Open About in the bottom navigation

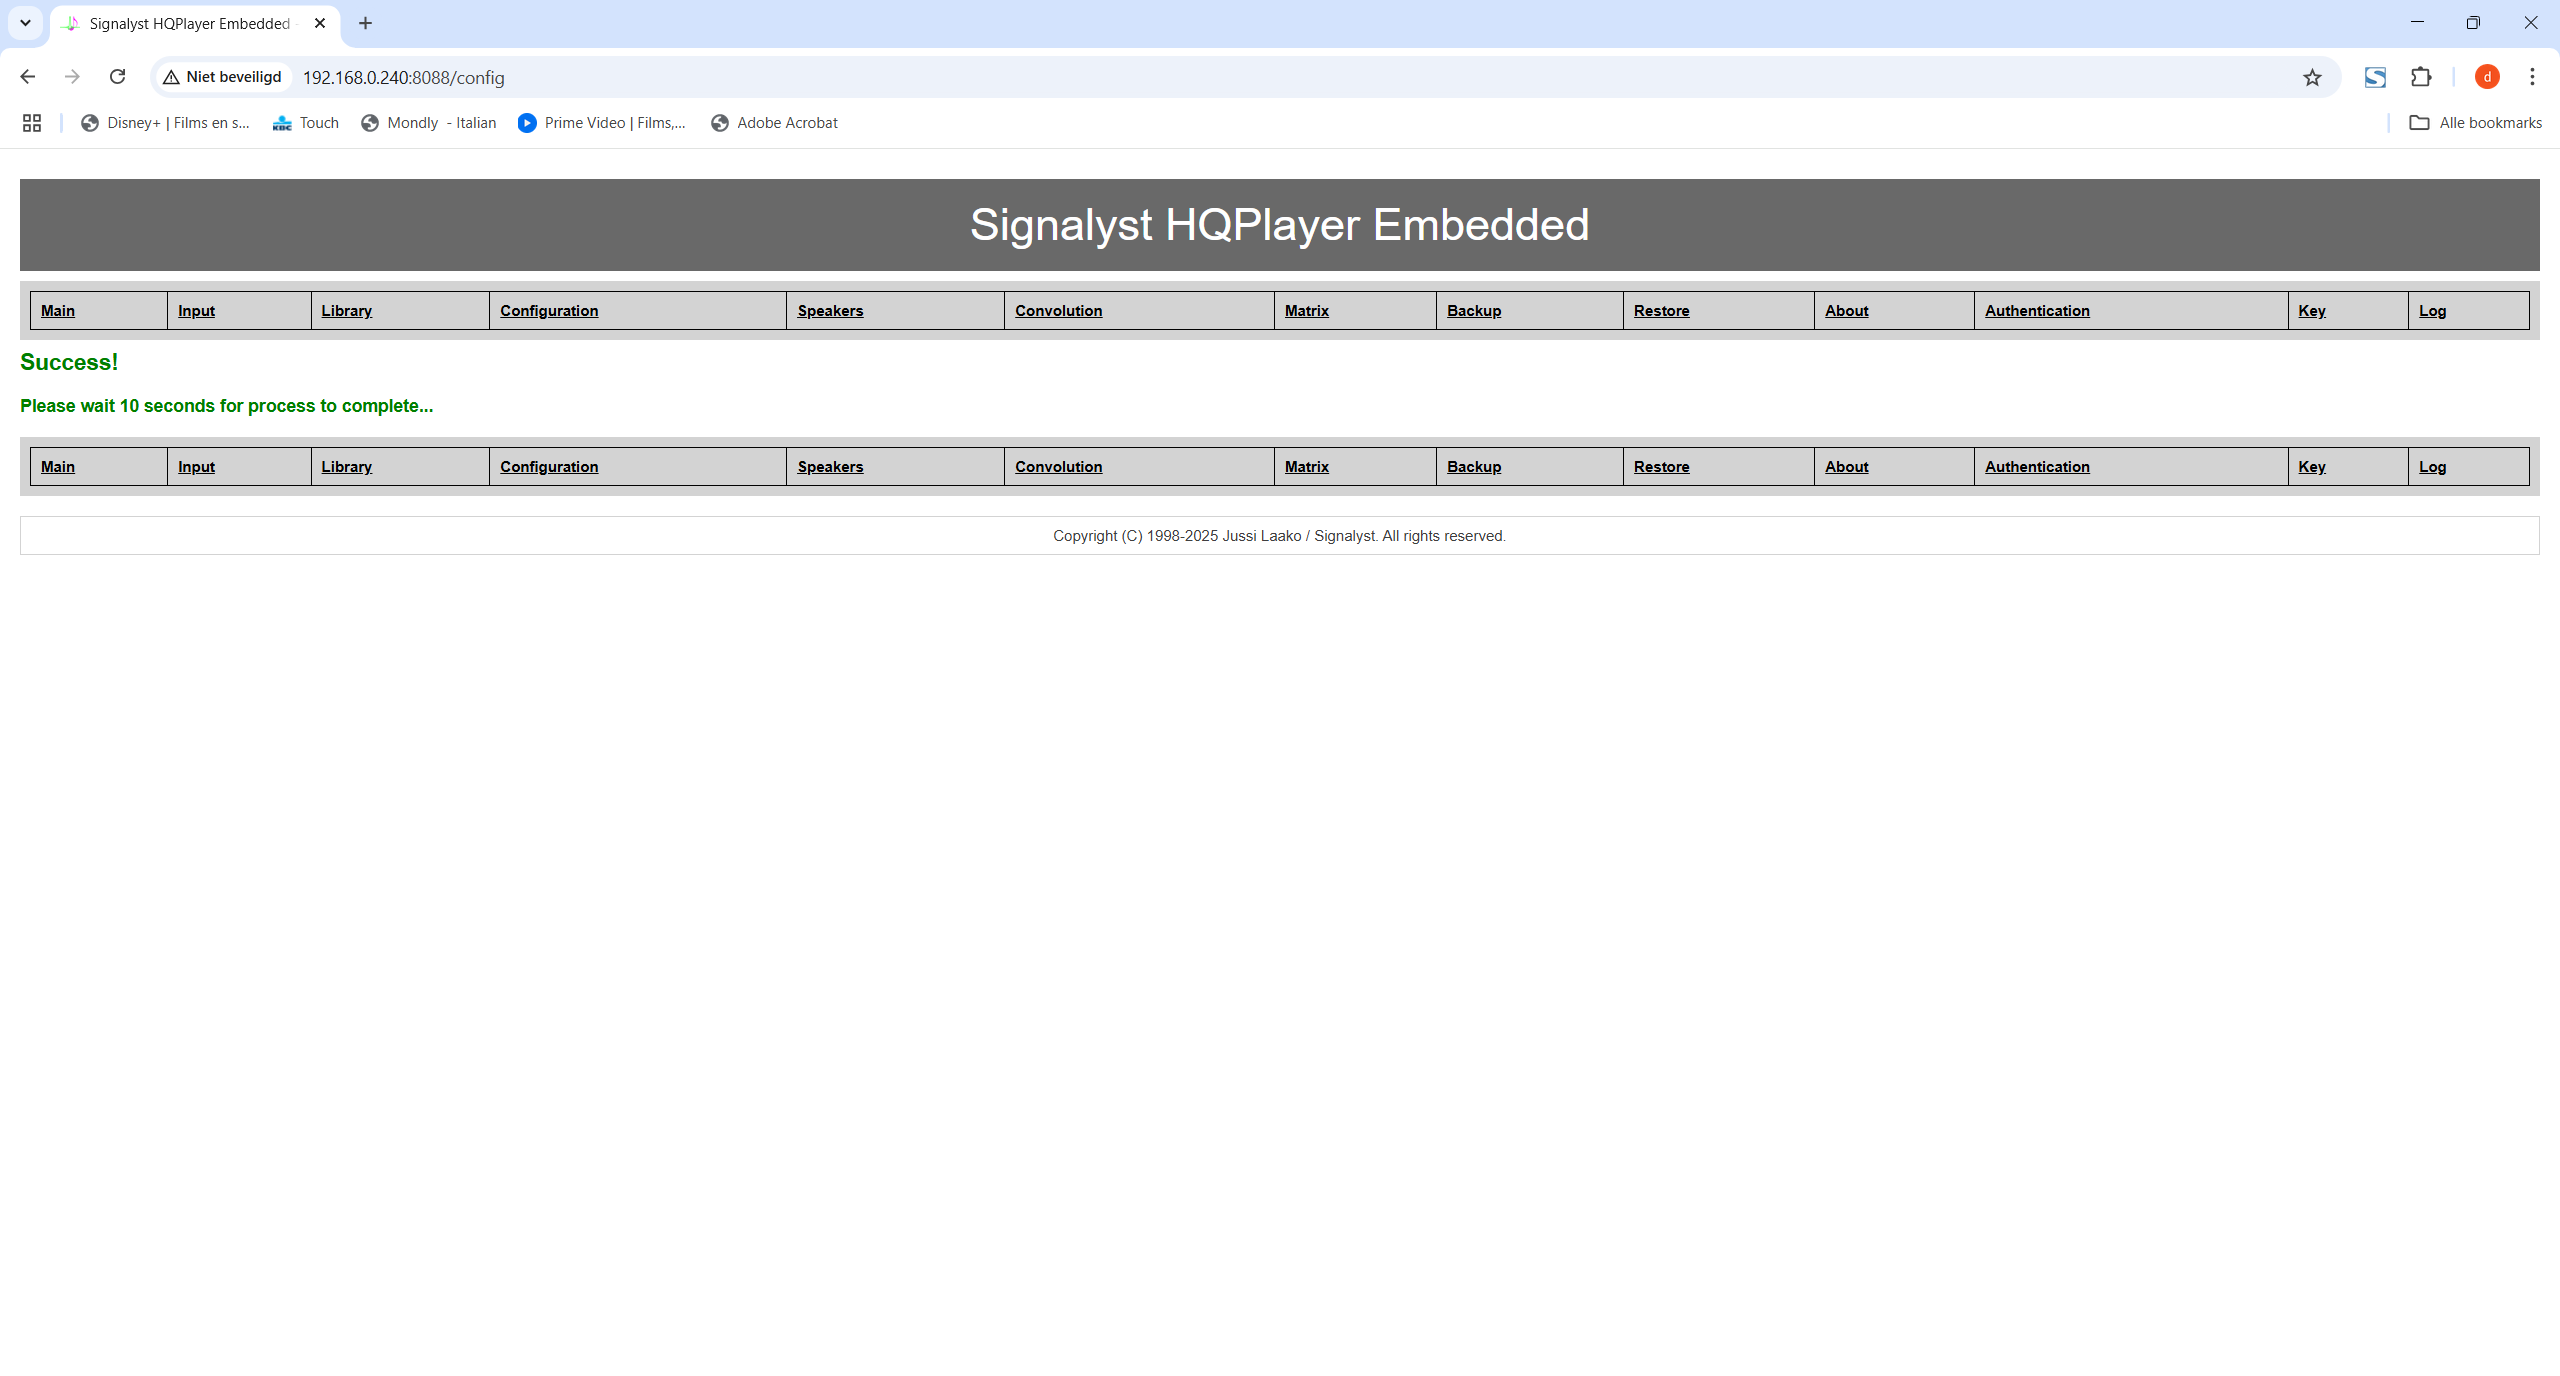click(x=1847, y=467)
